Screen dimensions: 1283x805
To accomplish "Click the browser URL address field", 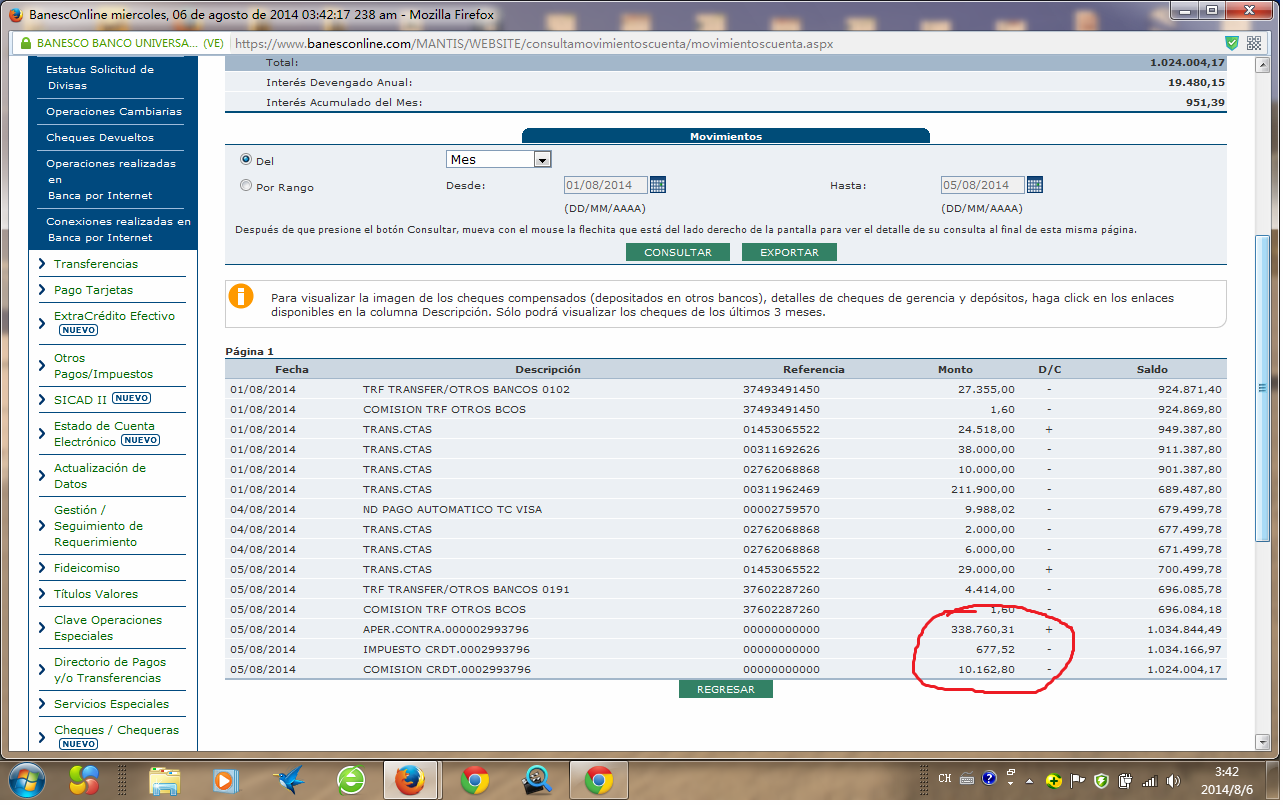I will [725, 44].
